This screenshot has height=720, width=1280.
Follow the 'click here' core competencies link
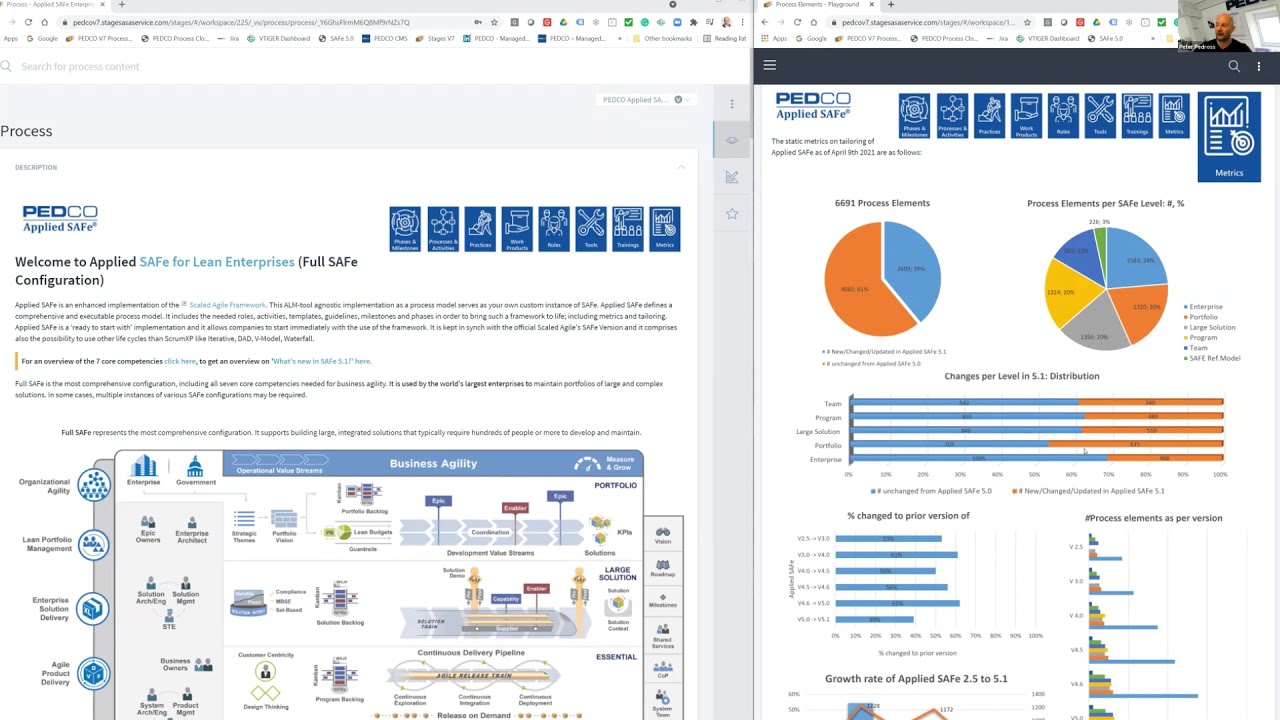[x=180, y=361]
